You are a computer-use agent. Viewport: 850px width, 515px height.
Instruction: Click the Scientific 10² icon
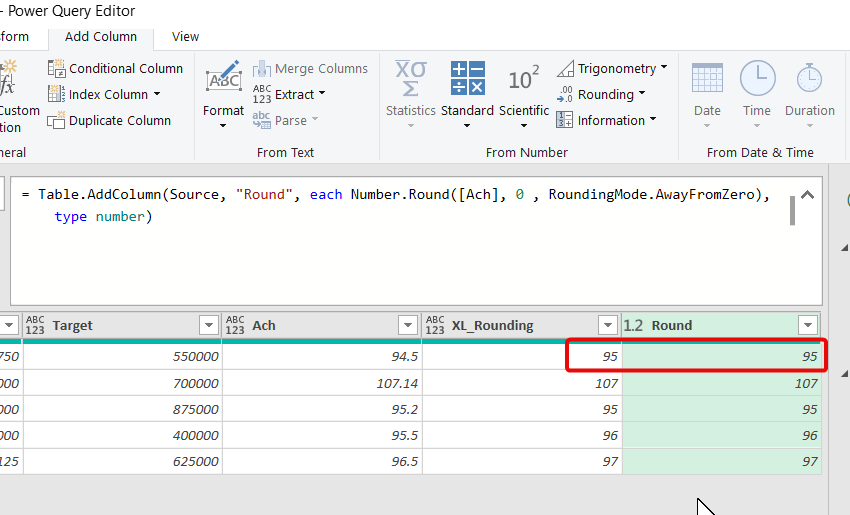(x=524, y=79)
